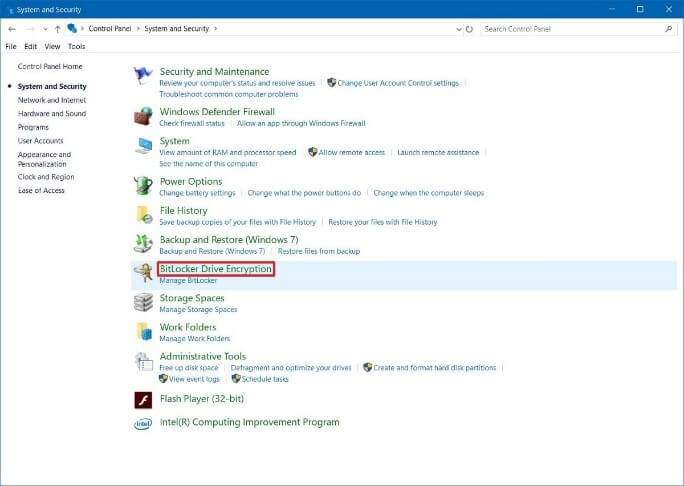The width and height of the screenshot is (684, 486).
Task: Click Defragment and optimize your drives
Action: coord(291,368)
